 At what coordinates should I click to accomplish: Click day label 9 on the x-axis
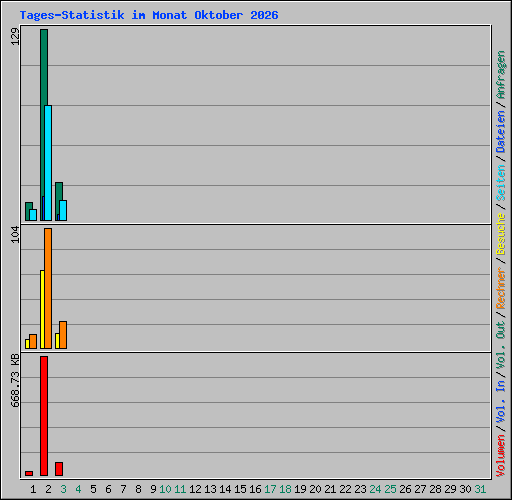coord(153,489)
